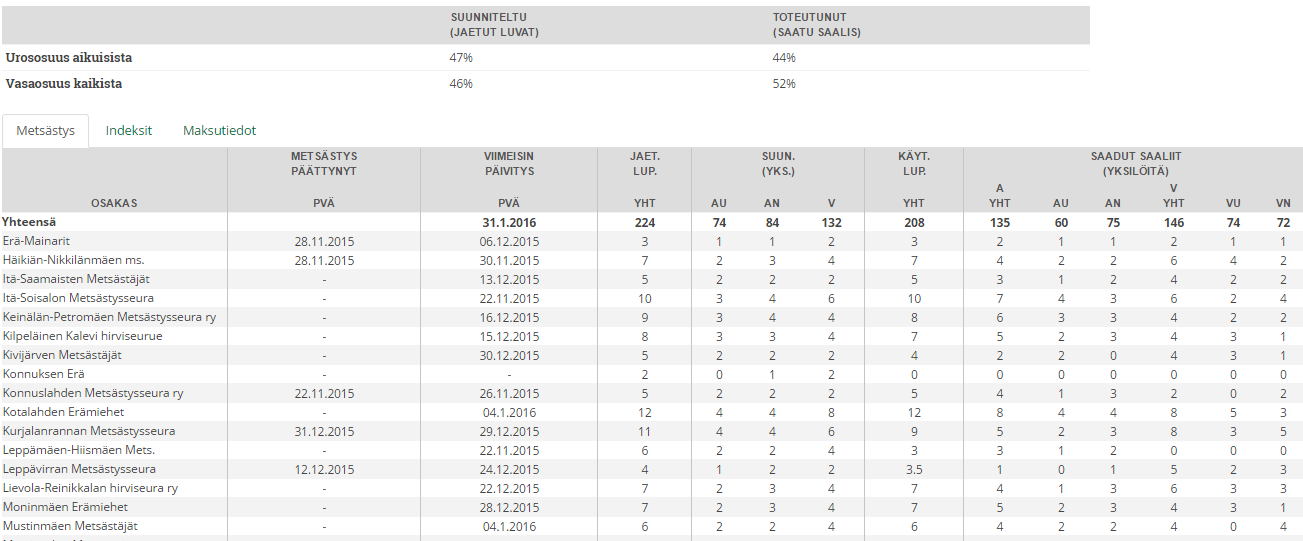Open the Maksutiedot tab

(x=219, y=131)
